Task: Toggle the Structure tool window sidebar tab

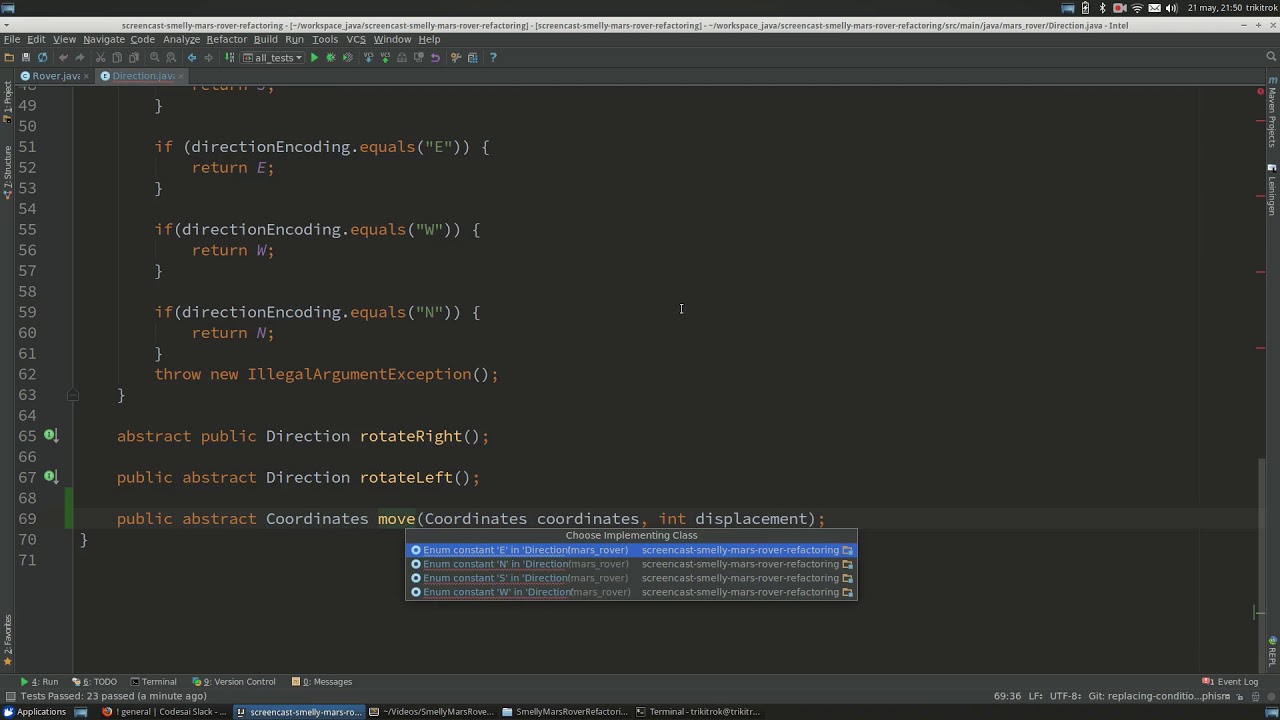Action: [7, 171]
